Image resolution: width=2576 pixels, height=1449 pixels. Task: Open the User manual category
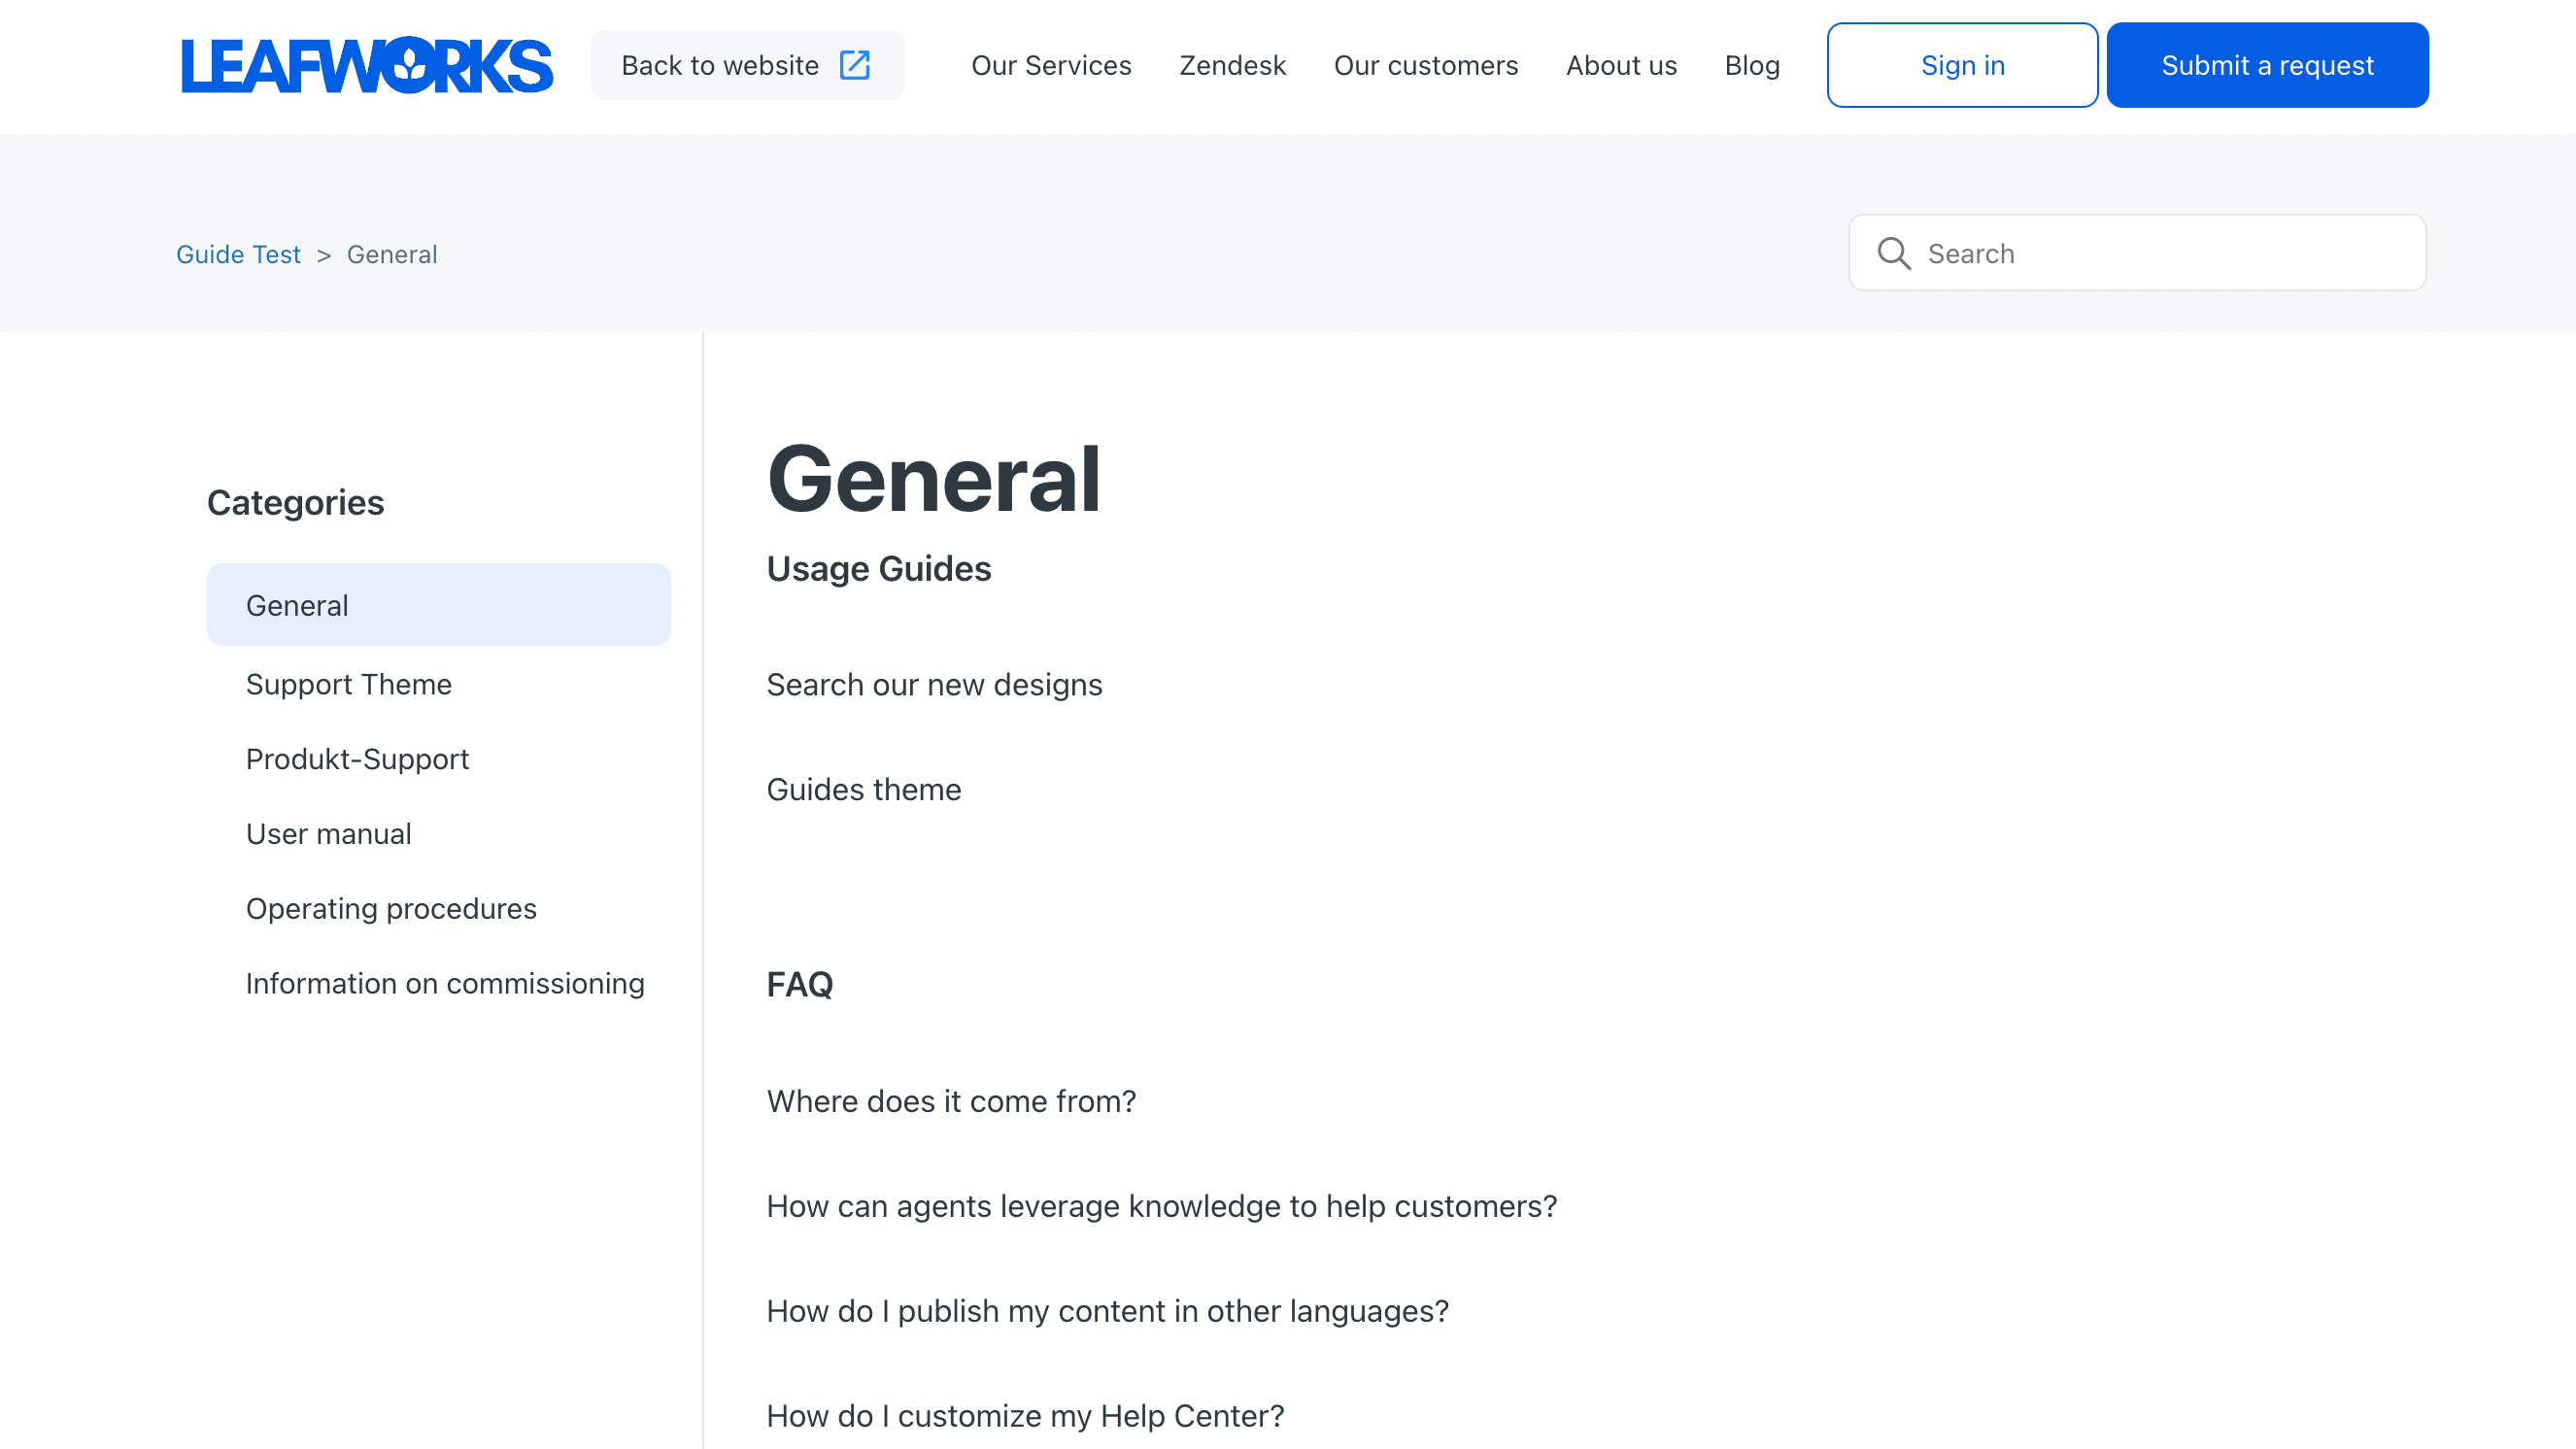(328, 834)
